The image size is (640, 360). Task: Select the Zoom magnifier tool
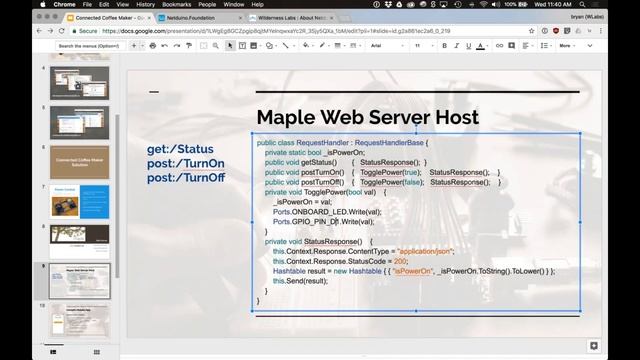[216, 46]
